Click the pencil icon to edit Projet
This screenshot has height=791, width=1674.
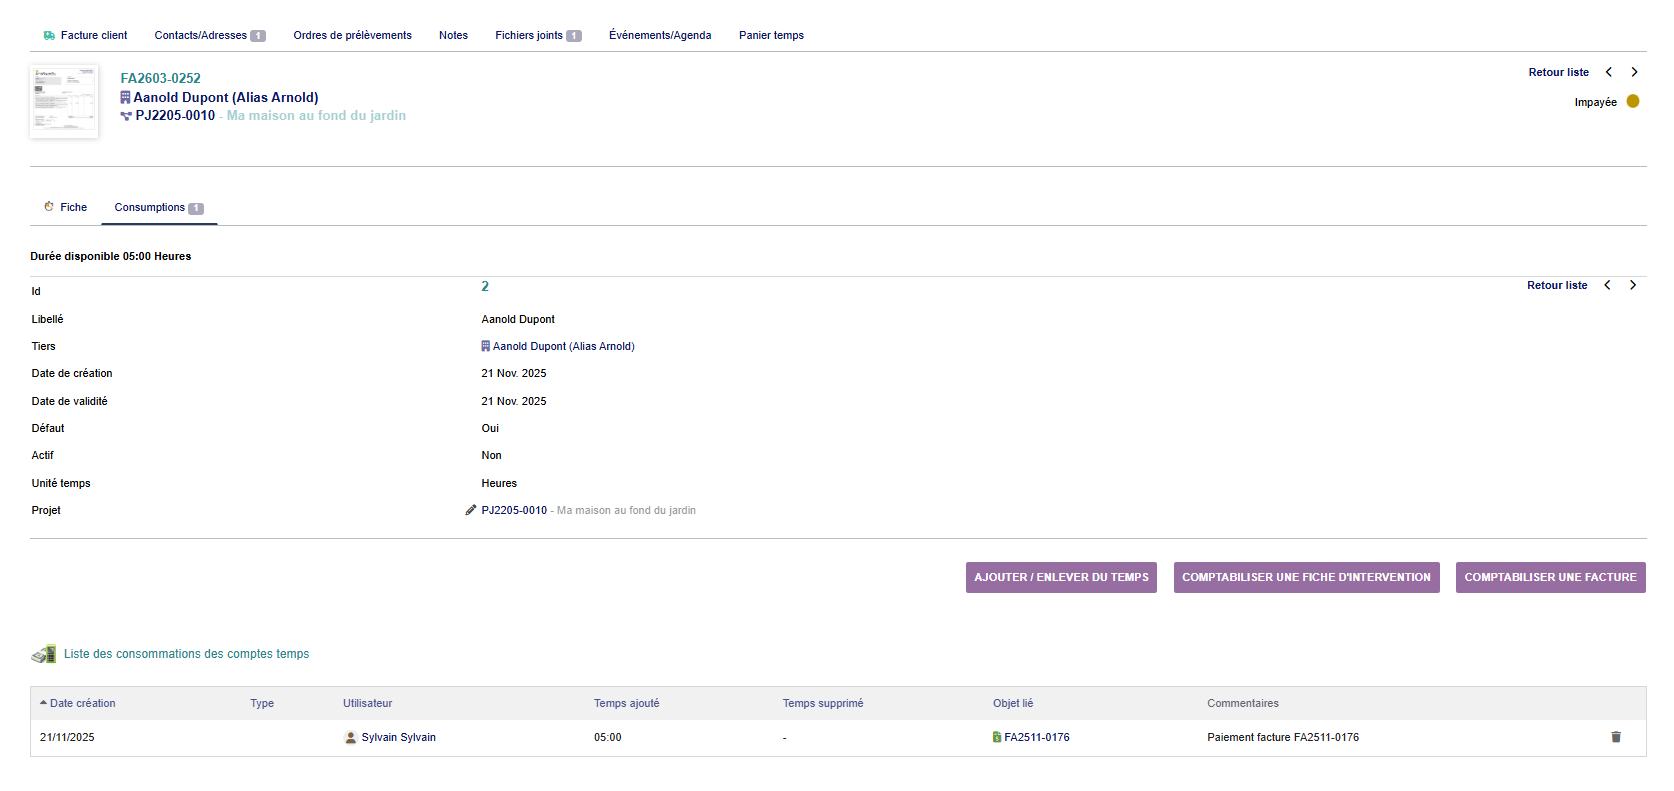471,510
